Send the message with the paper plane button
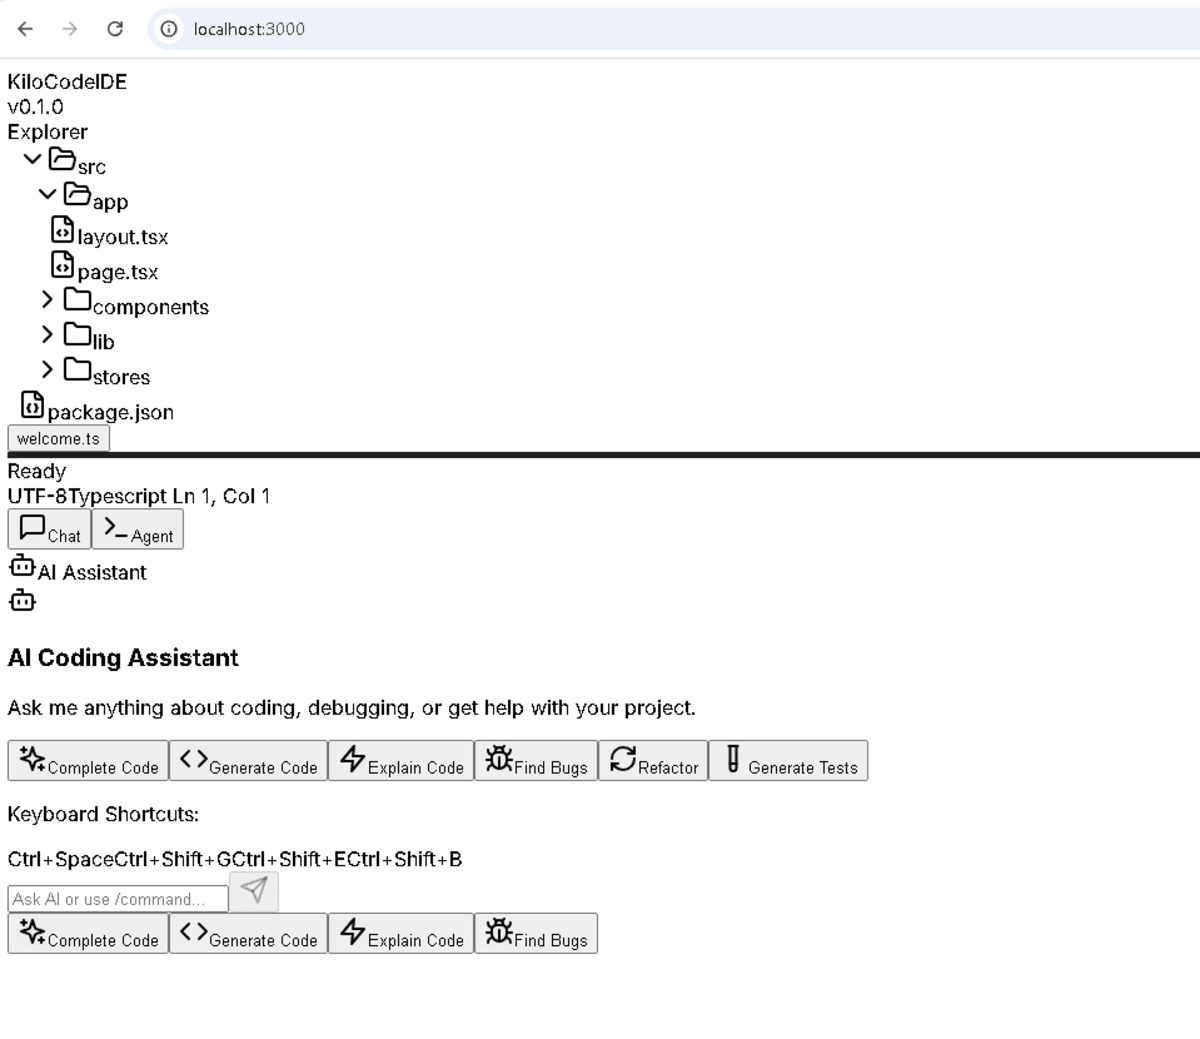 pos(254,892)
